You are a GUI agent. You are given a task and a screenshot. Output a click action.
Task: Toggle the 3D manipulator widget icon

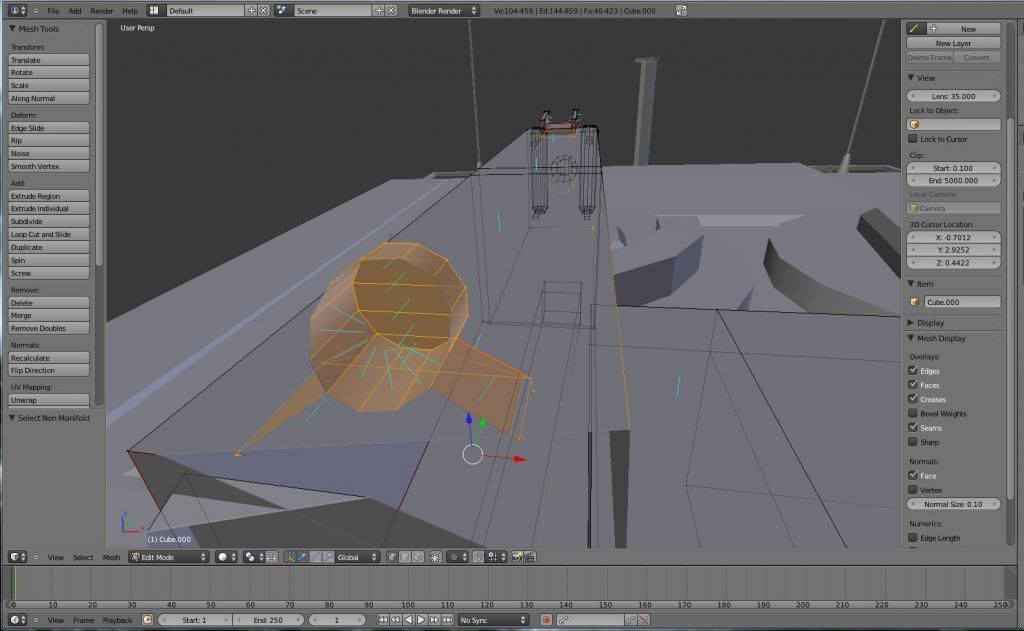(x=289, y=557)
